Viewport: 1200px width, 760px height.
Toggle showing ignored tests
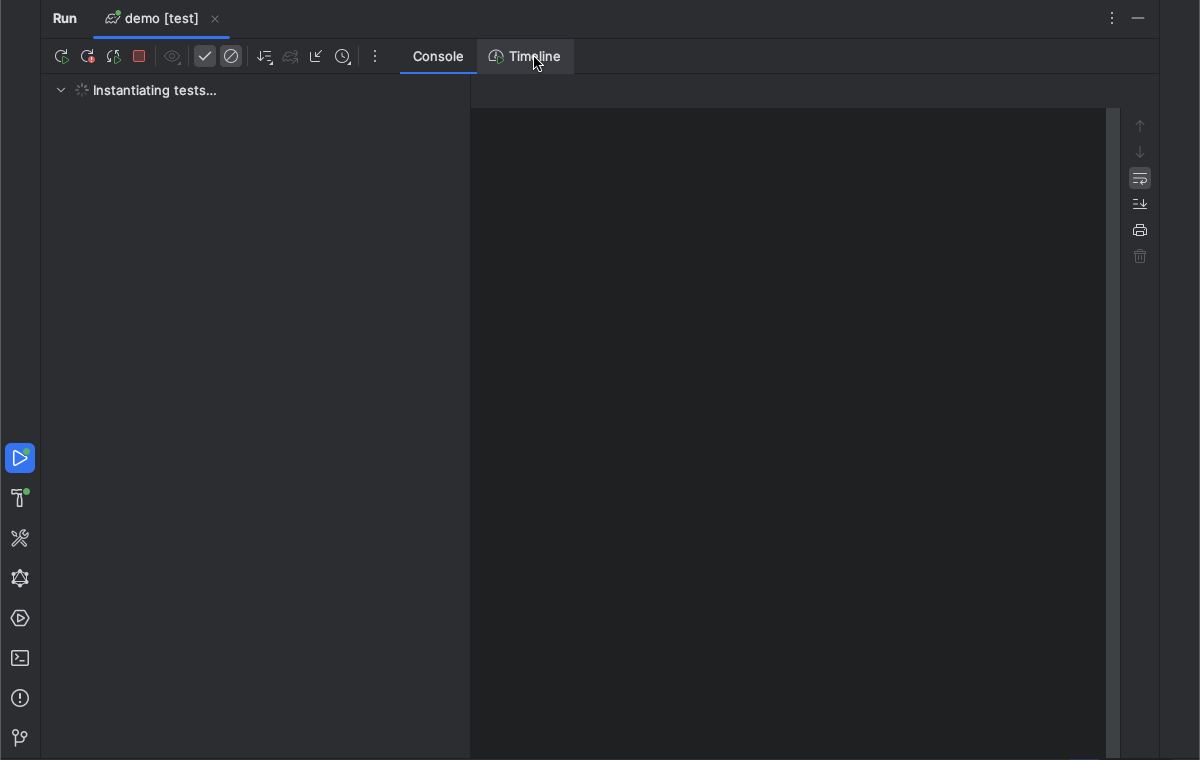[231, 56]
